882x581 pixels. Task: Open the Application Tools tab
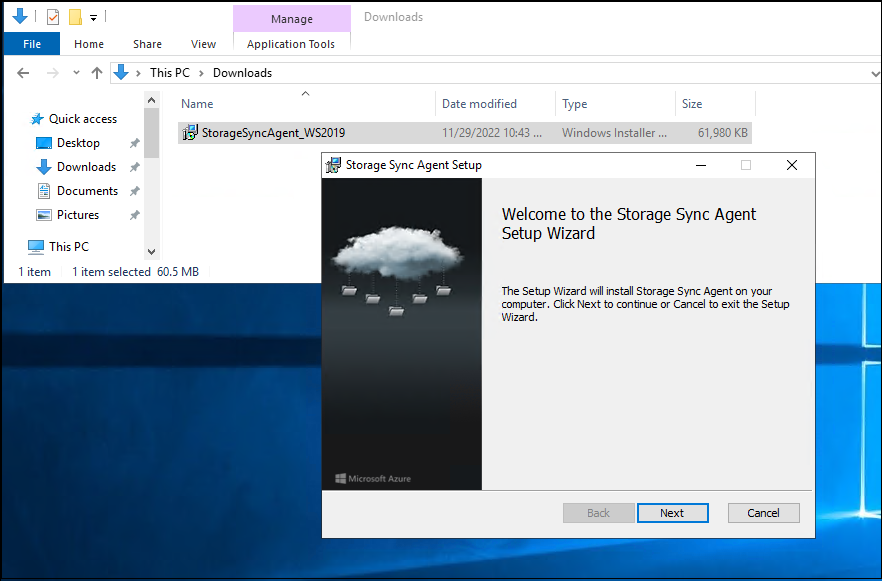[x=291, y=44]
